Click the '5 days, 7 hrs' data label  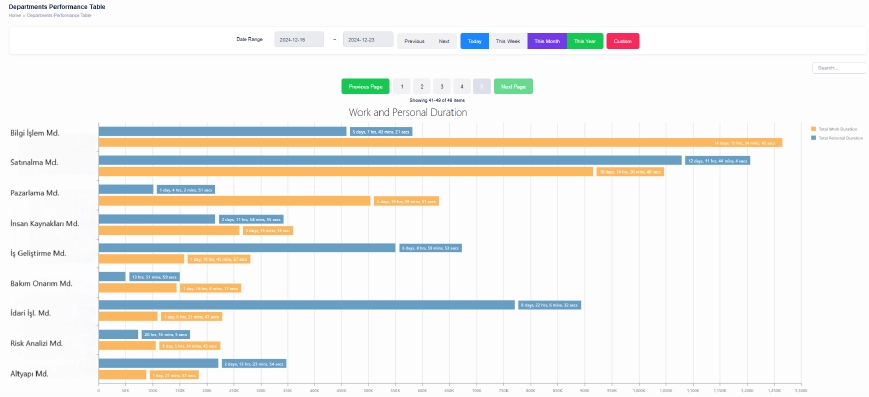[381, 131]
